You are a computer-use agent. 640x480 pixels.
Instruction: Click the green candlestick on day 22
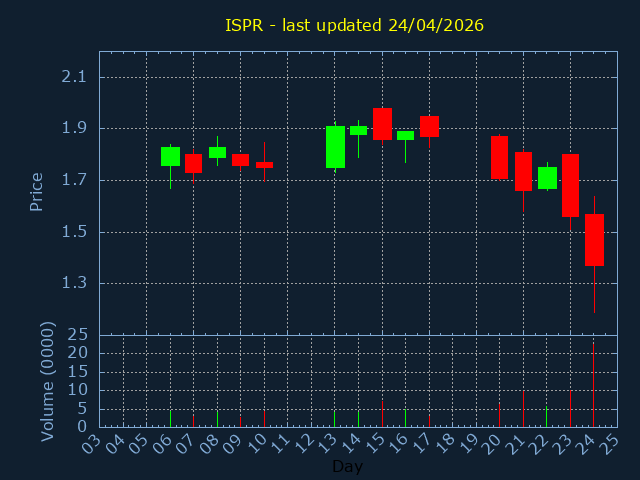point(547,178)
